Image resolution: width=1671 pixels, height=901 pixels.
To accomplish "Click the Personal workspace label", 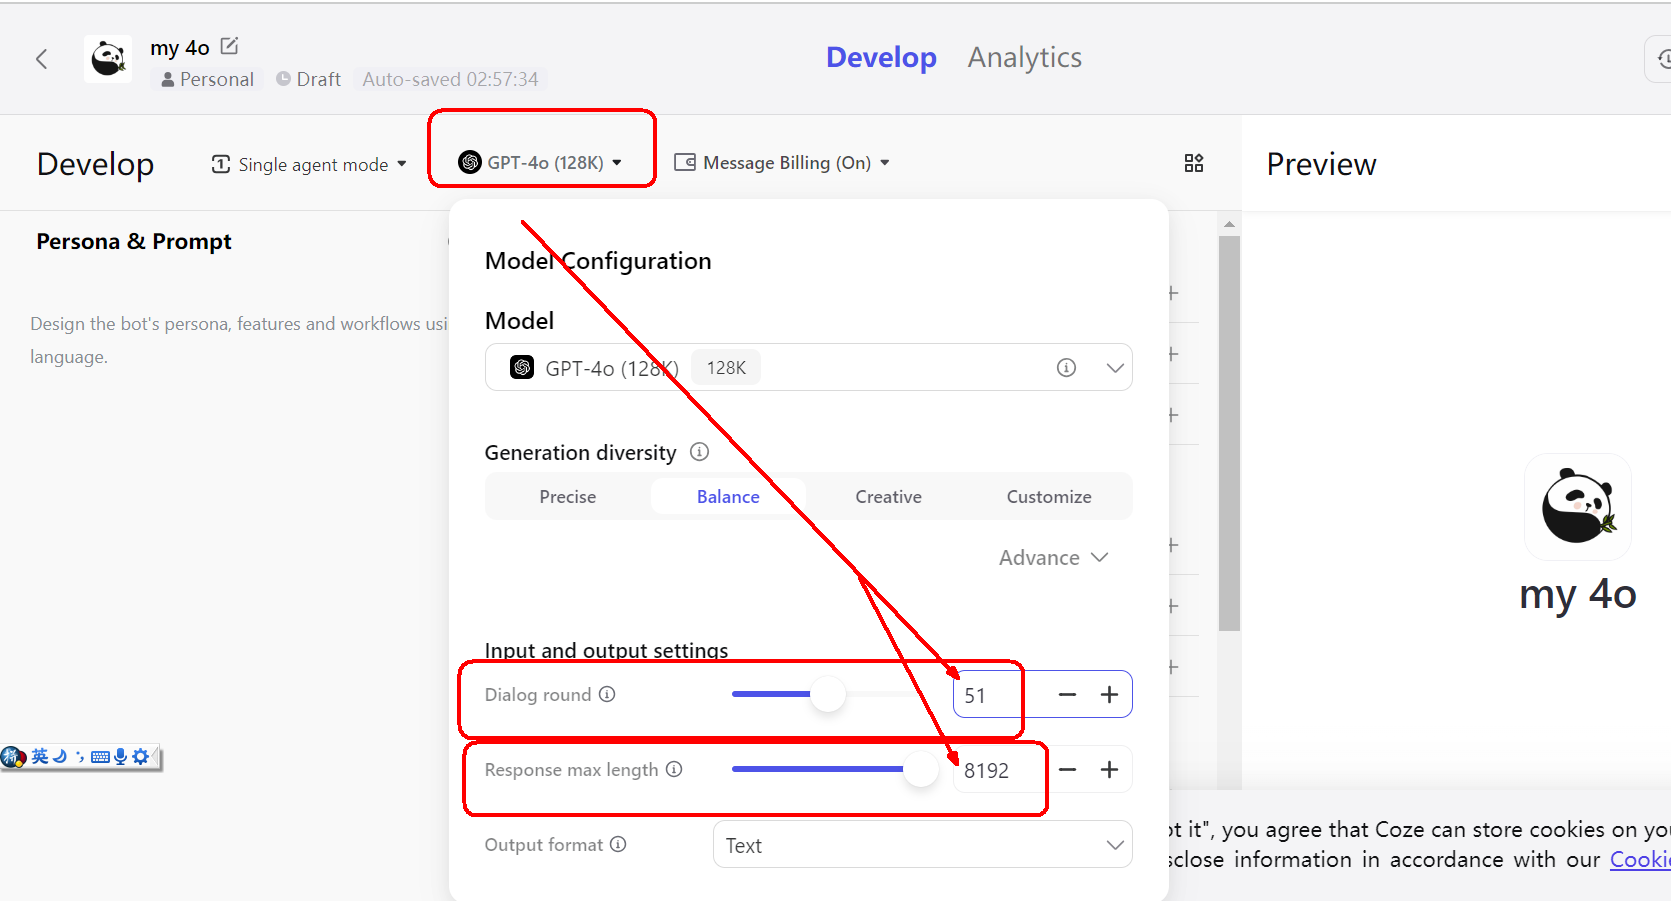I will point(207,79).
